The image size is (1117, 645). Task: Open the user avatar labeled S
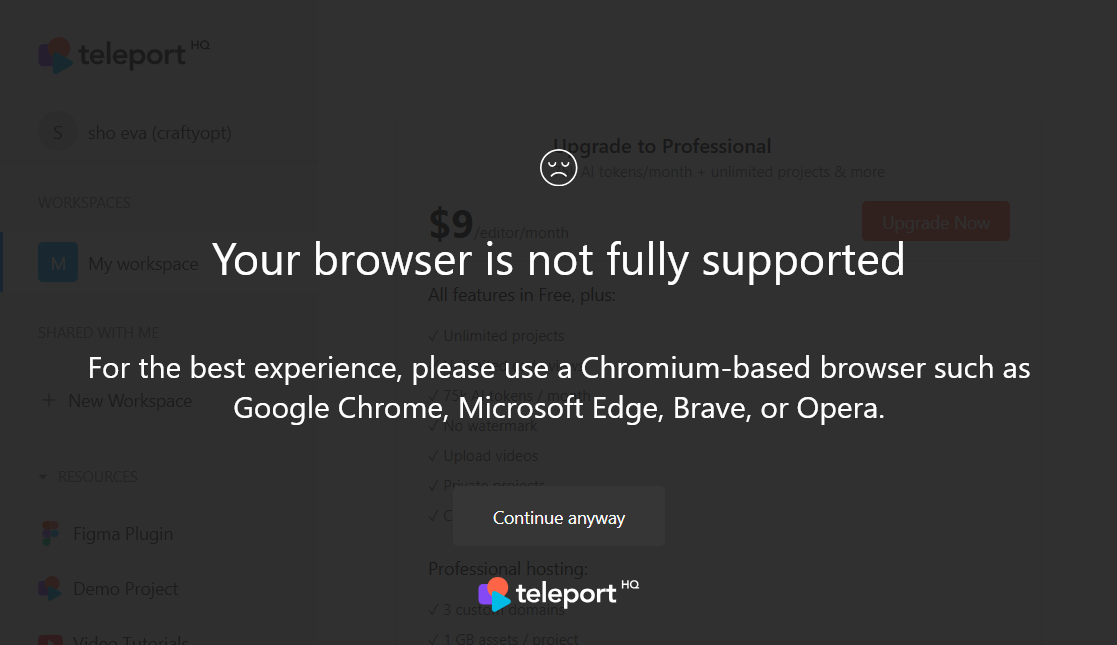coord(58,133)
